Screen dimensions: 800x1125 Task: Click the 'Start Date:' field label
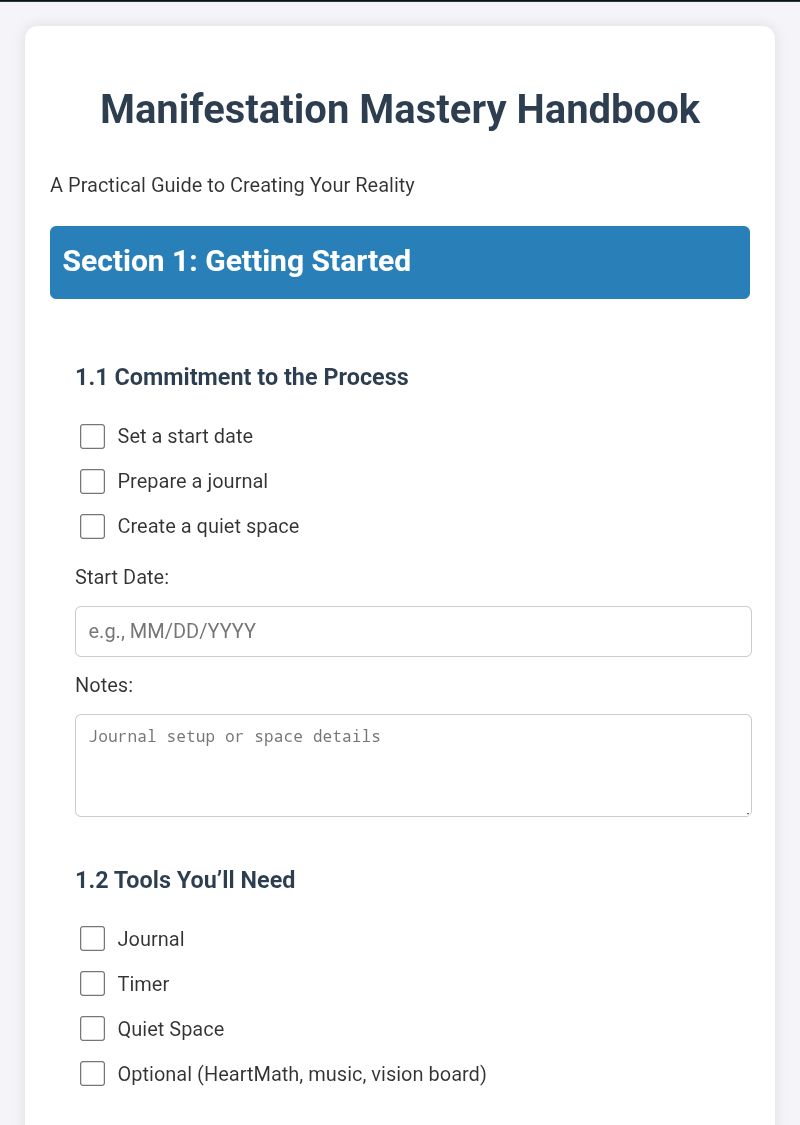[x=122, y=577]
